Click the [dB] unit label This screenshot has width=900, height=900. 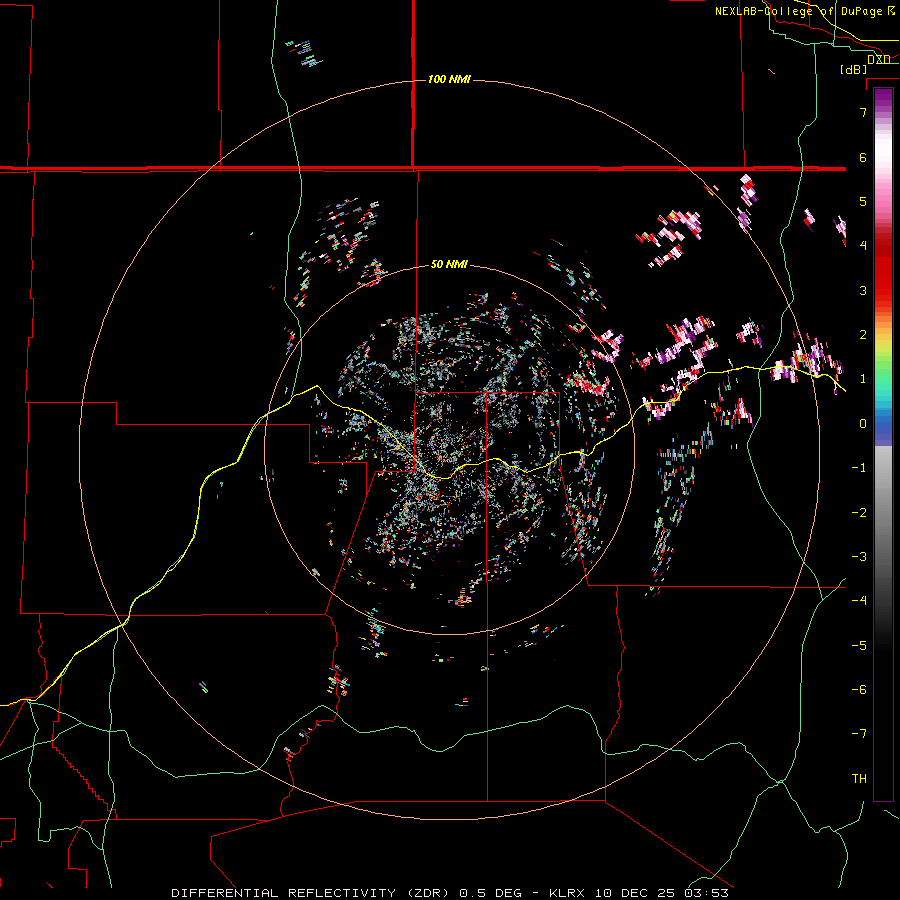(854, 69)
